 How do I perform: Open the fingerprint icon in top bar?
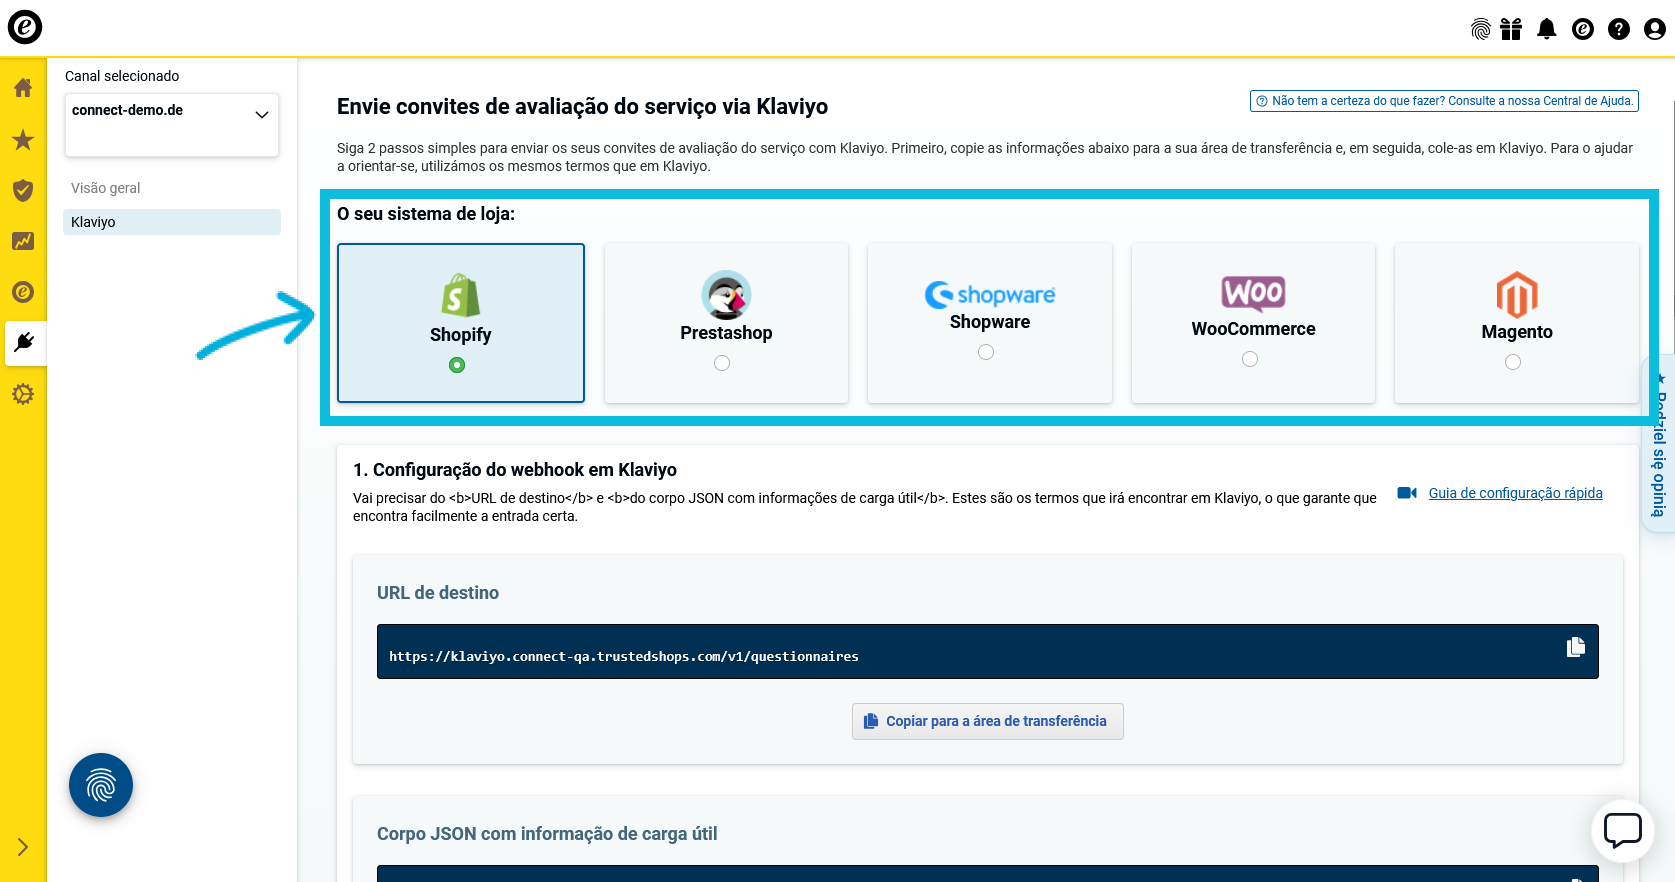pos(1481,29)
